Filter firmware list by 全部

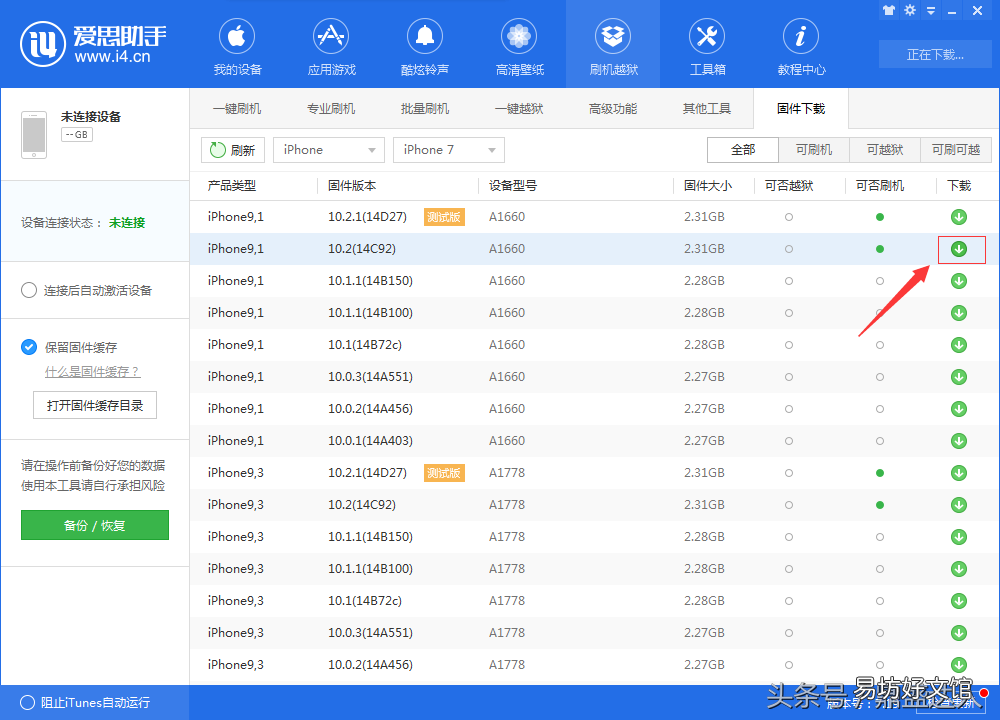point(743,150)
